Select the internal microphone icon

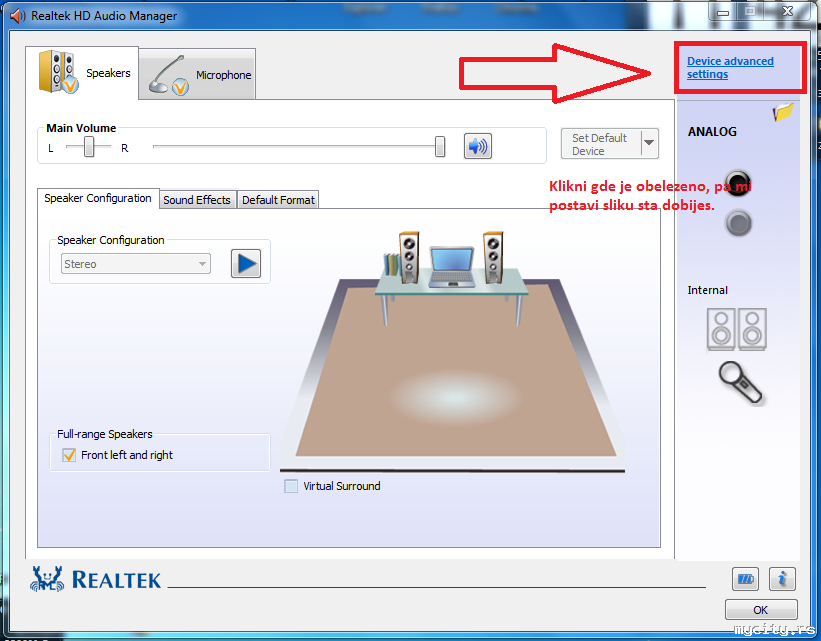(740, 383)
